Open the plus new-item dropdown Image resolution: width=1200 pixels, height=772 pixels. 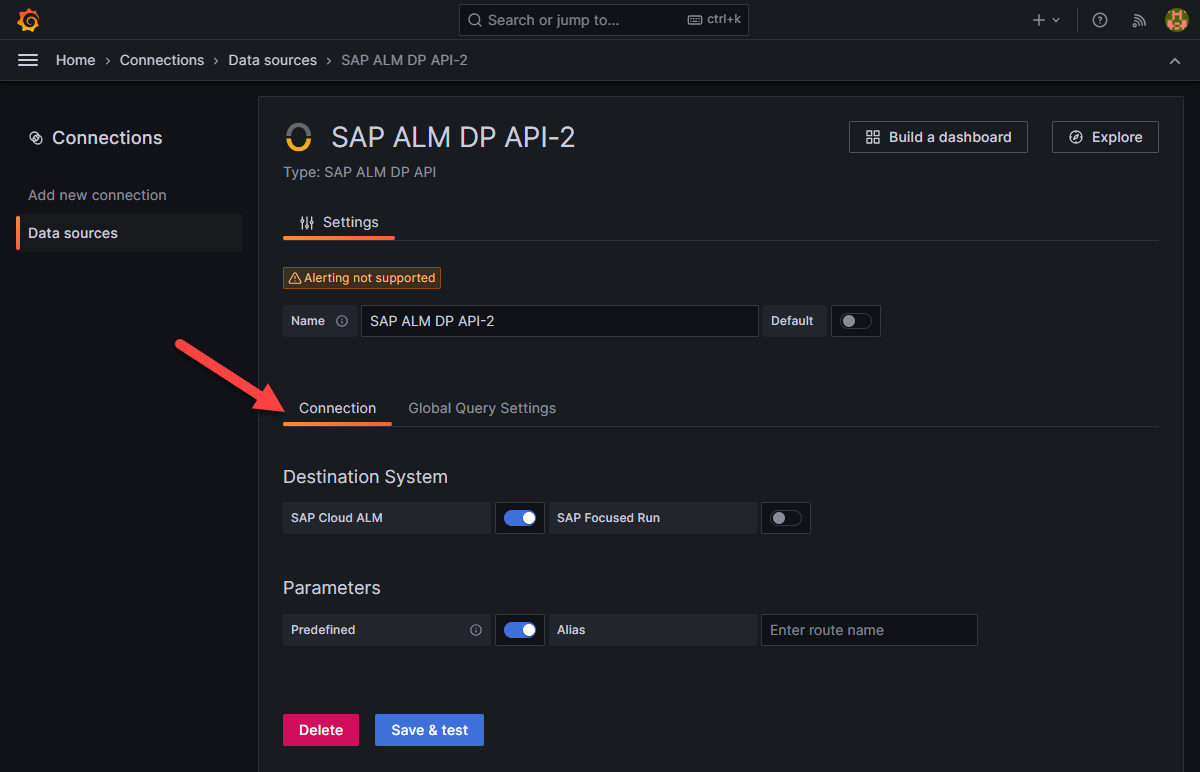(1046, 20)
